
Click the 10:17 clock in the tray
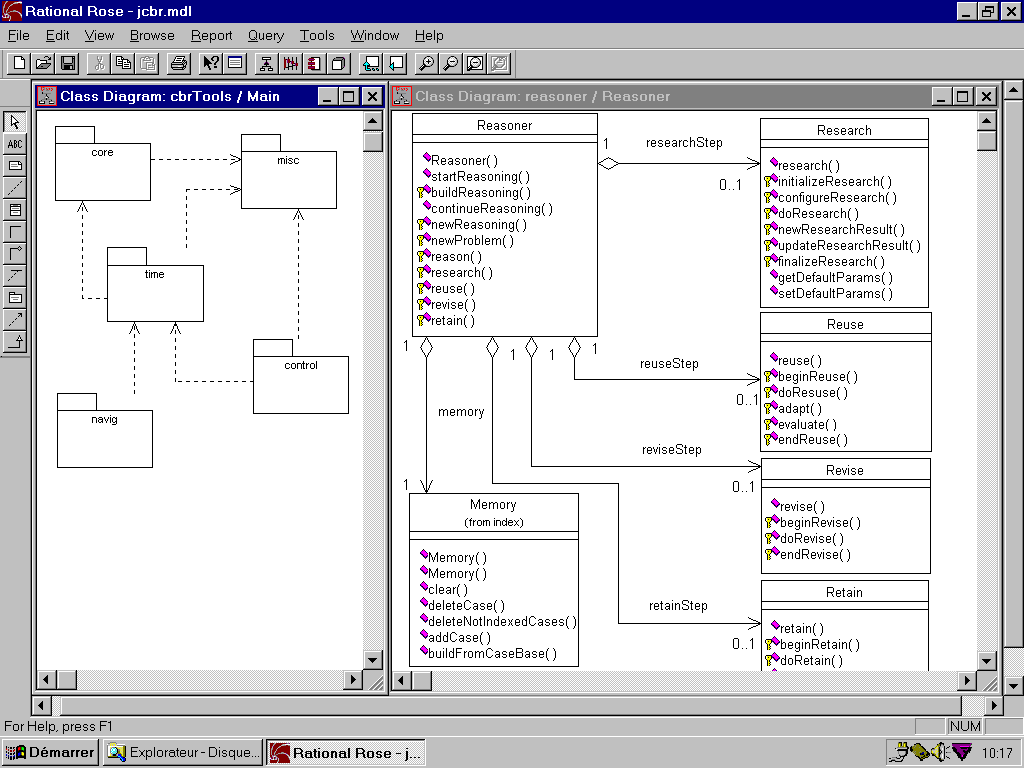point(997,753)
